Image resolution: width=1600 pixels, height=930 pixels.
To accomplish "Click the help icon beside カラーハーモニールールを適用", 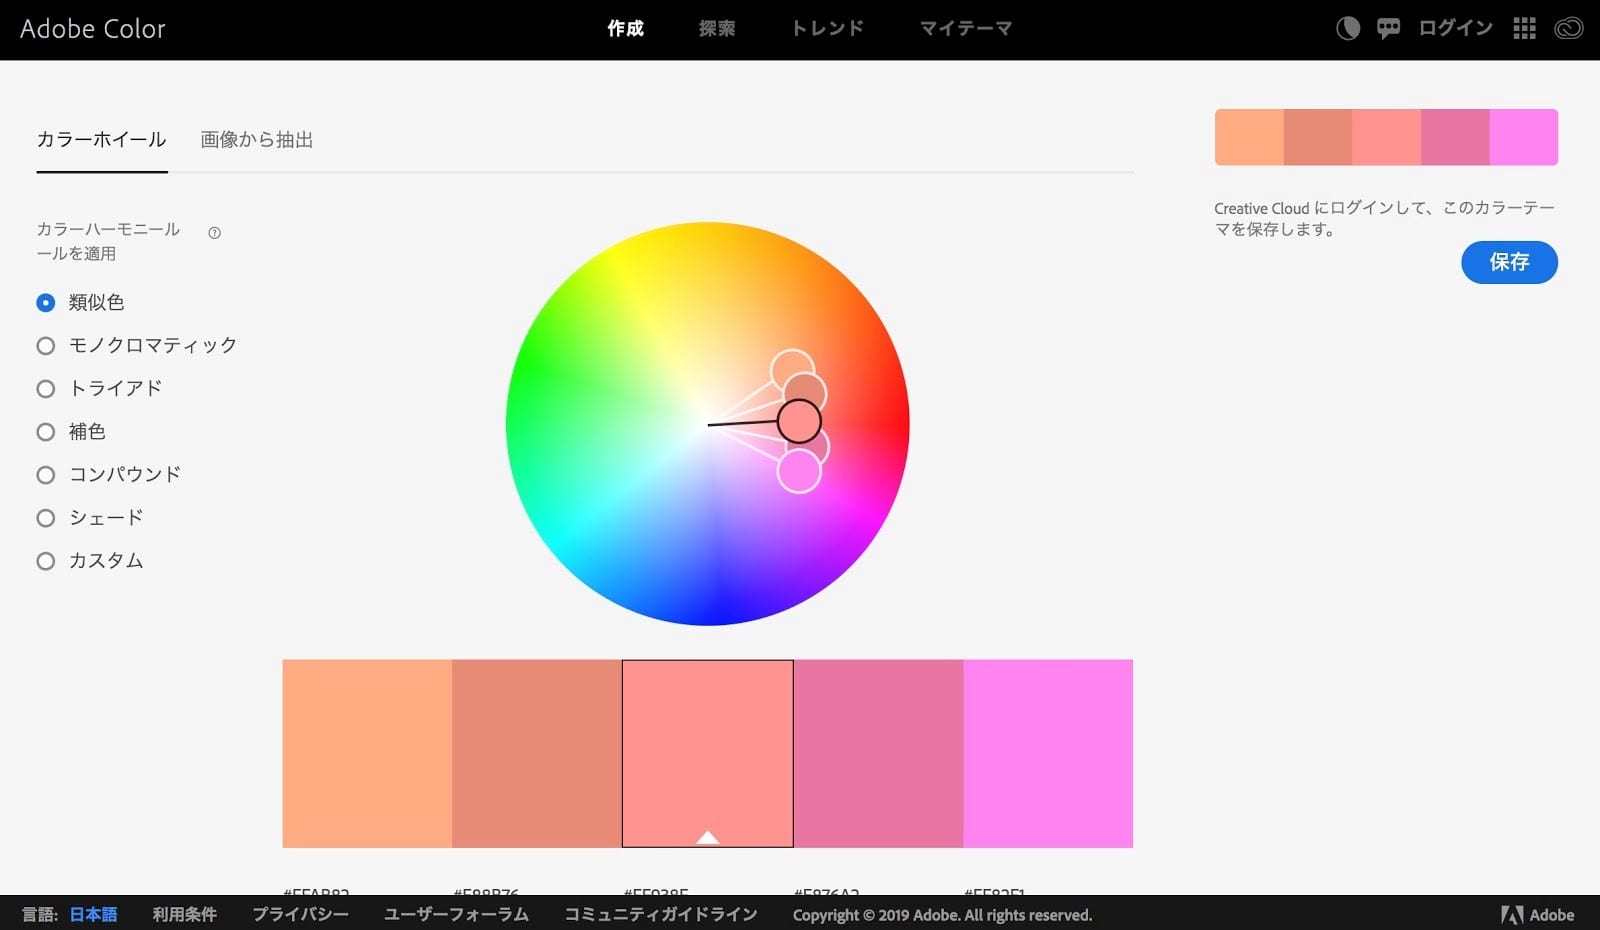I will point(214,233).
